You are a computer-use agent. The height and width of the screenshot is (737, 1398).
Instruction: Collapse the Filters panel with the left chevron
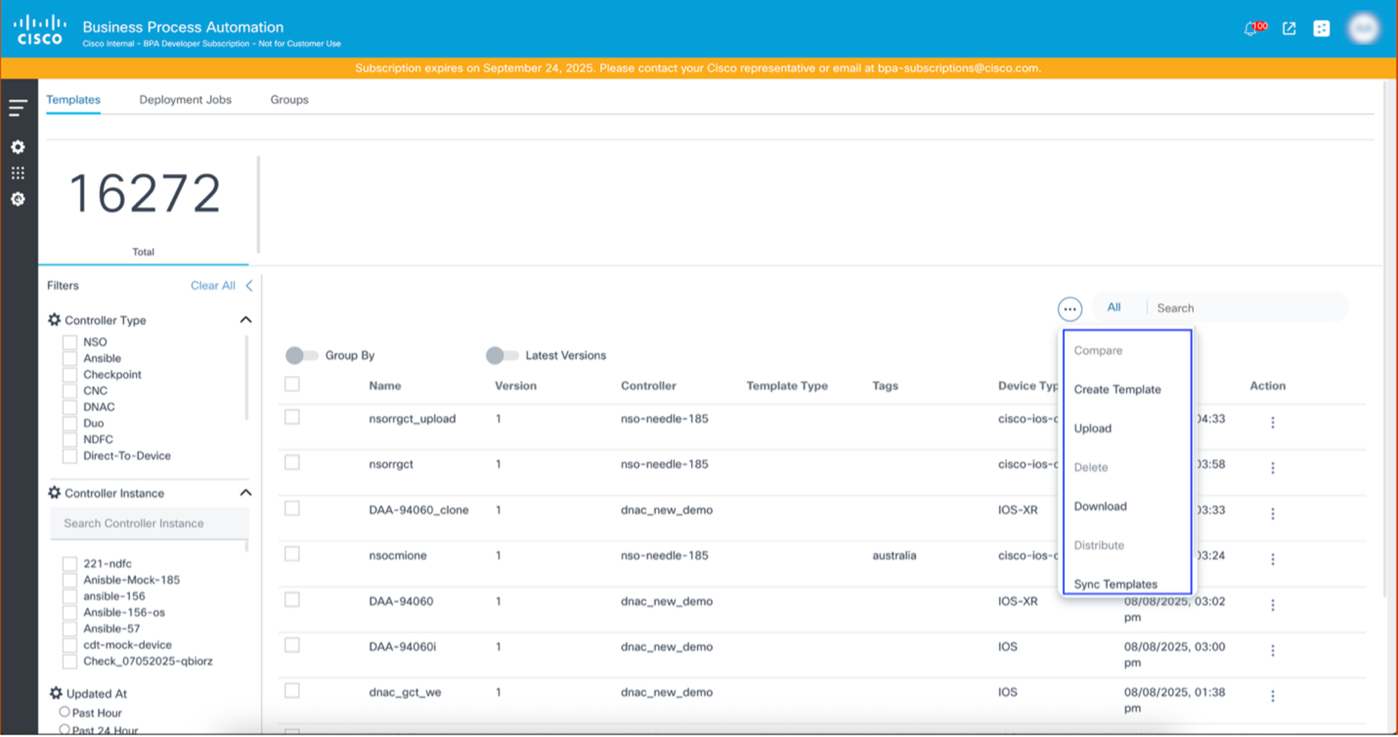tap(249, 286)
